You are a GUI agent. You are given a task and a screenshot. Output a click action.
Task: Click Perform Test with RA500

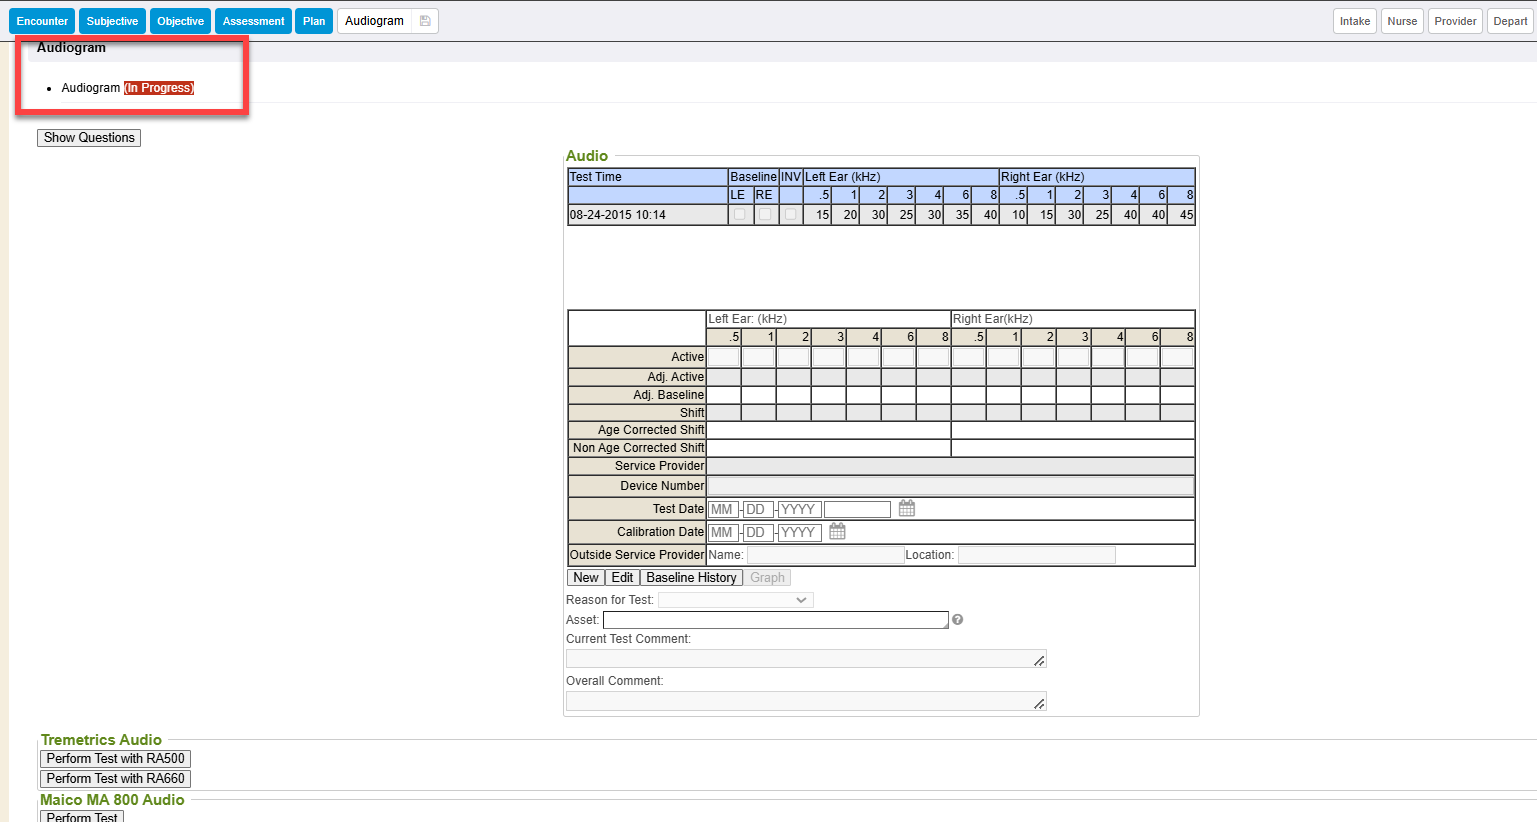pos(115,759)
